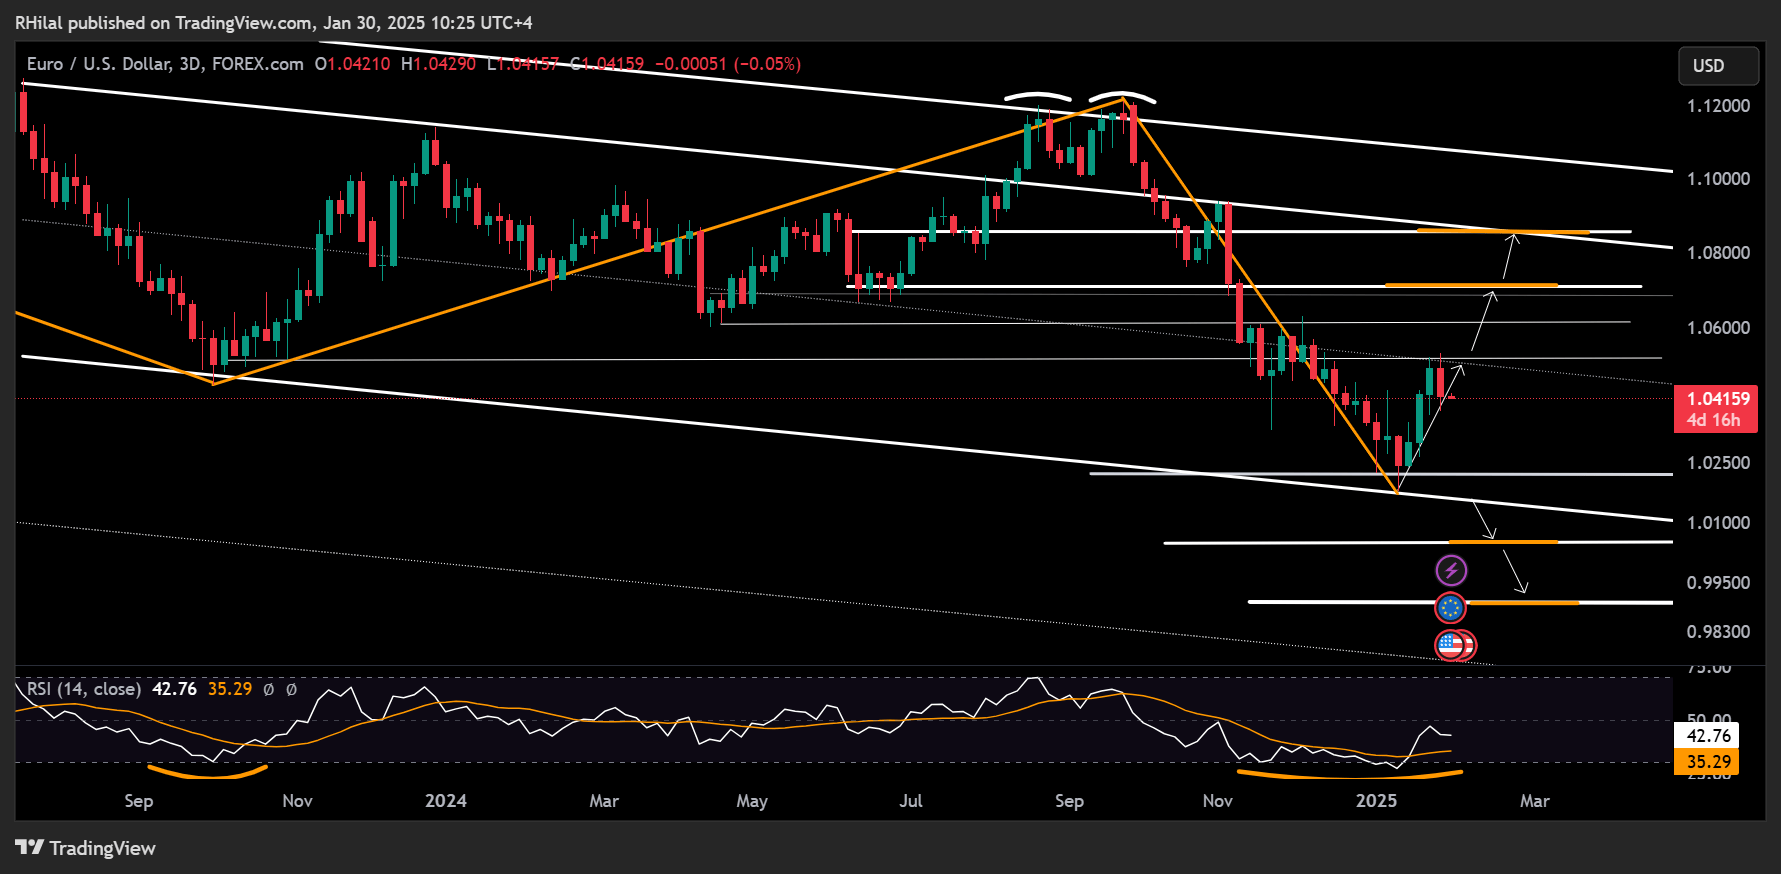Click the 0.98300 price axis label
The image size is (1781, 874).
tap(1718, 632)
